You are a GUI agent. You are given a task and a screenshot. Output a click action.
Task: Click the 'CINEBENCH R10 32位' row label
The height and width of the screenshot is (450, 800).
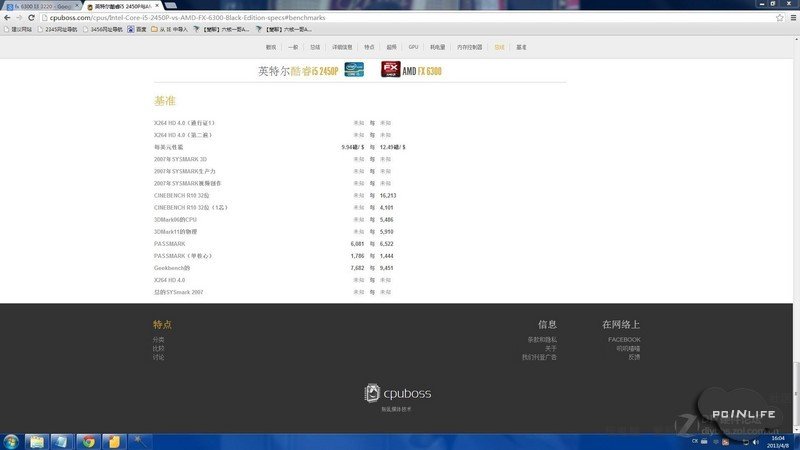coord(182,195)
